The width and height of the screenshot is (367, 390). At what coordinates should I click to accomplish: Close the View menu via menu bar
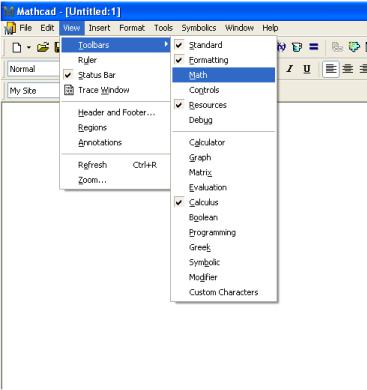pyautogui.click(x=72, y=28)
